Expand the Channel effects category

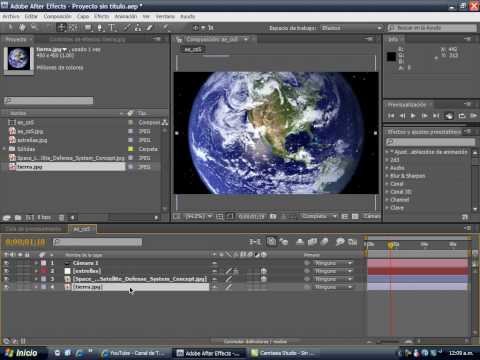[x=387, y=200]
